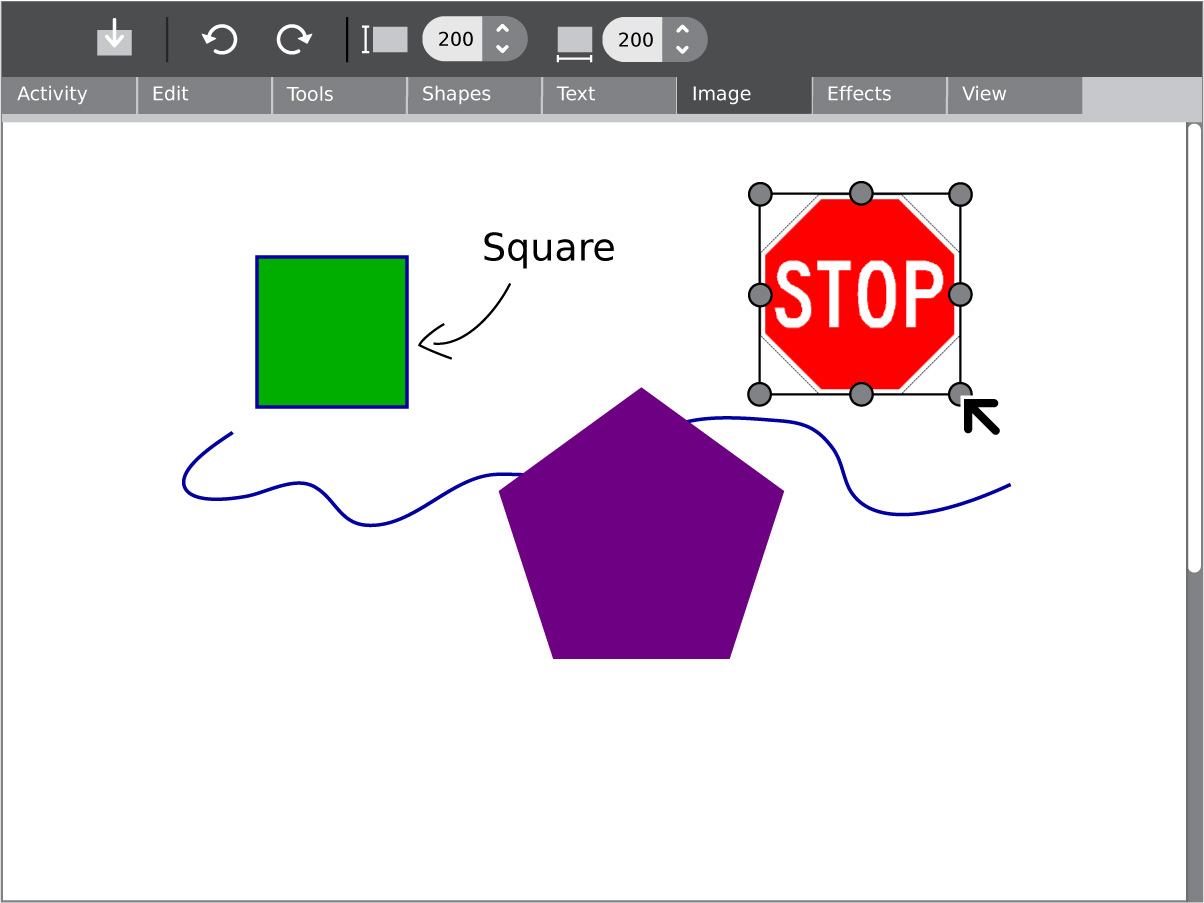This screenshot has width=1204, height=903.
Task: Click the image width icon
Action: 574,41
